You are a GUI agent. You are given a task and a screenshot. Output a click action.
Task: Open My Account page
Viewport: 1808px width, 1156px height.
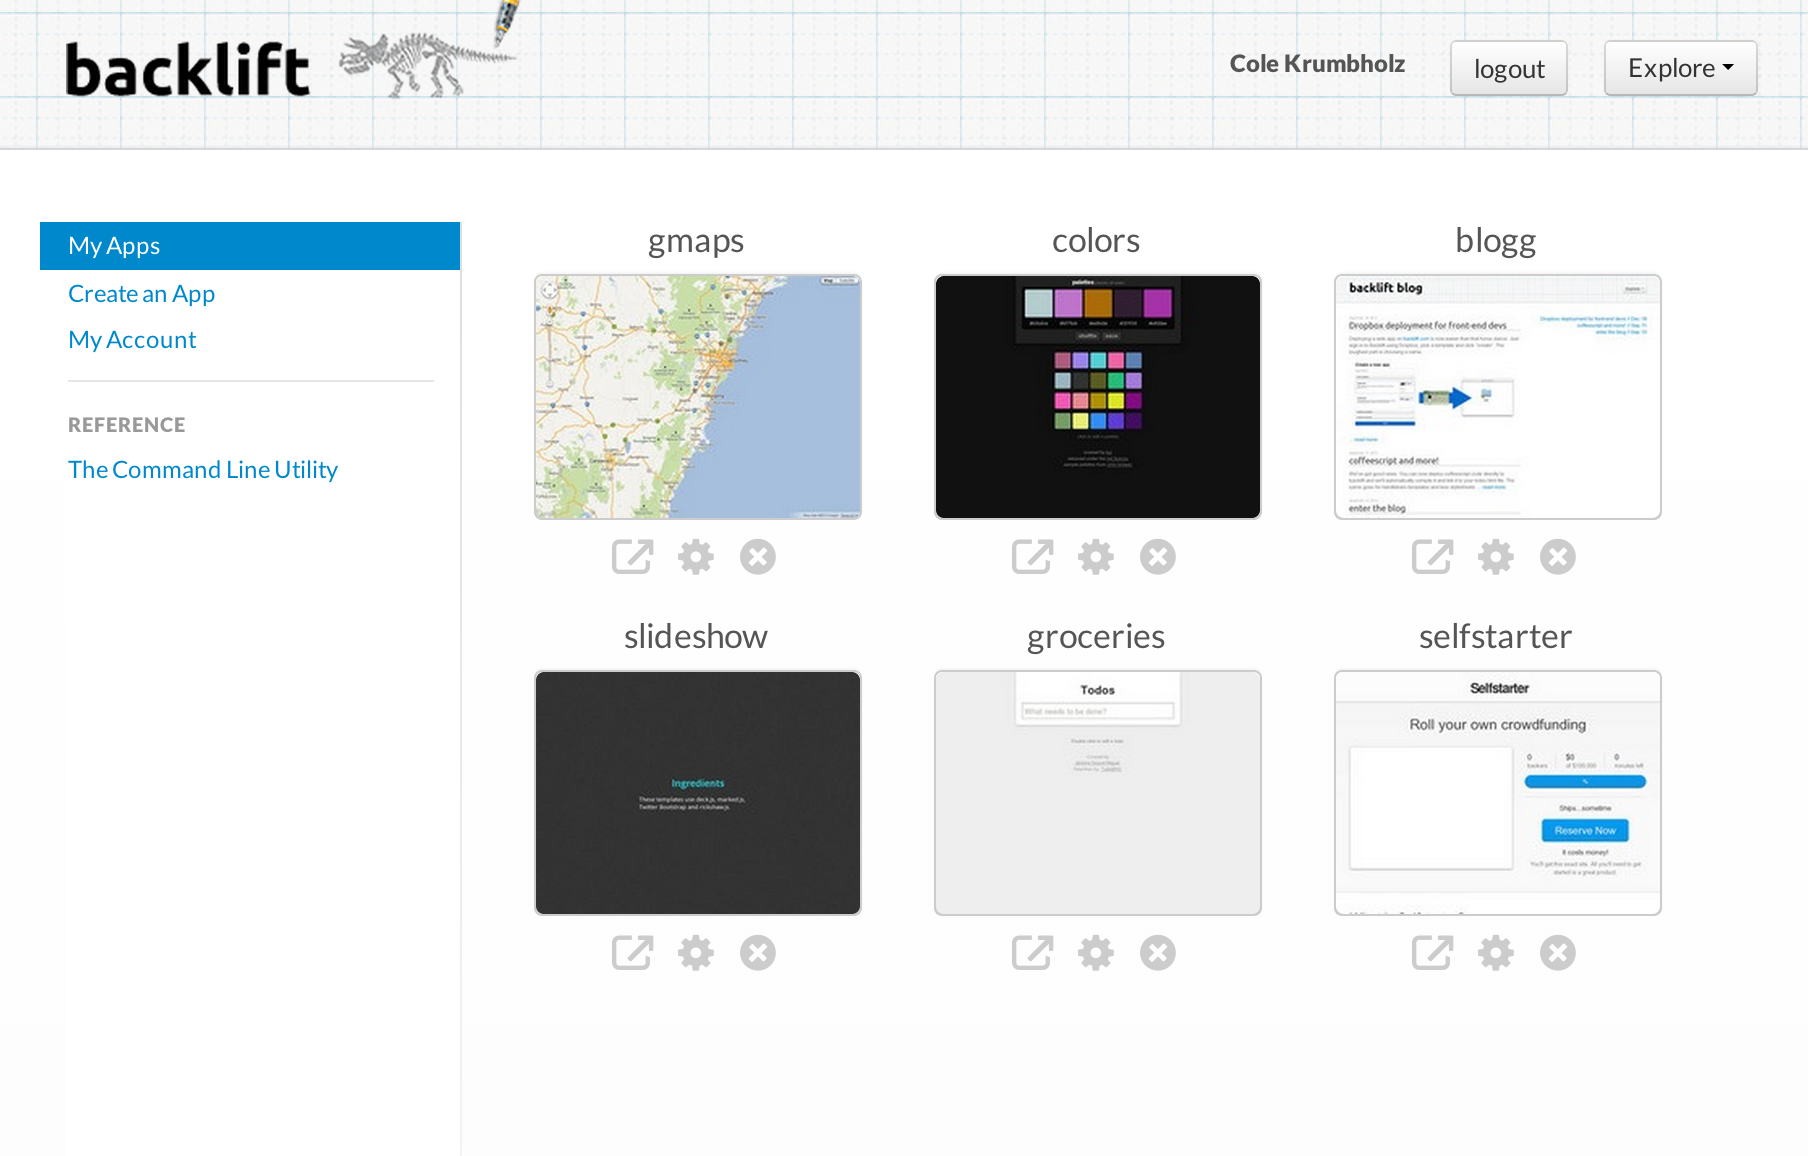click(132, 340)
